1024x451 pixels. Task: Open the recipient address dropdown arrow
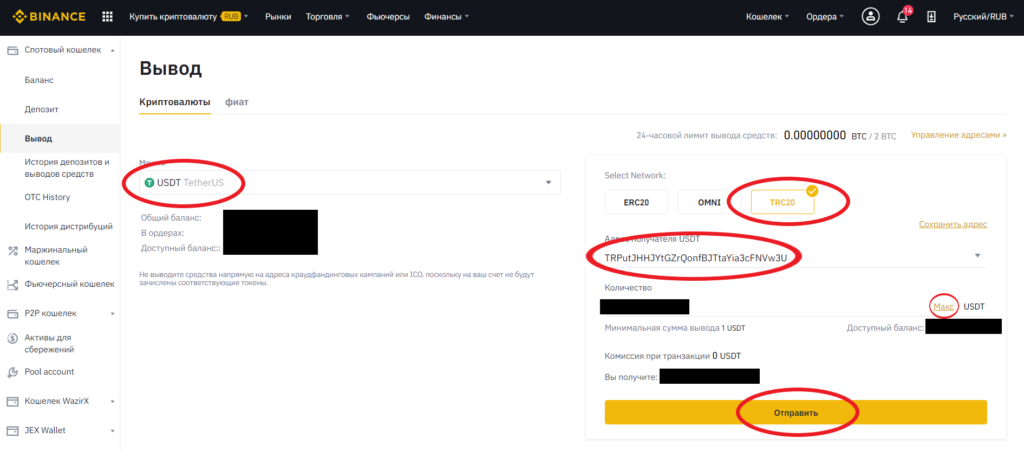[978, 256]
